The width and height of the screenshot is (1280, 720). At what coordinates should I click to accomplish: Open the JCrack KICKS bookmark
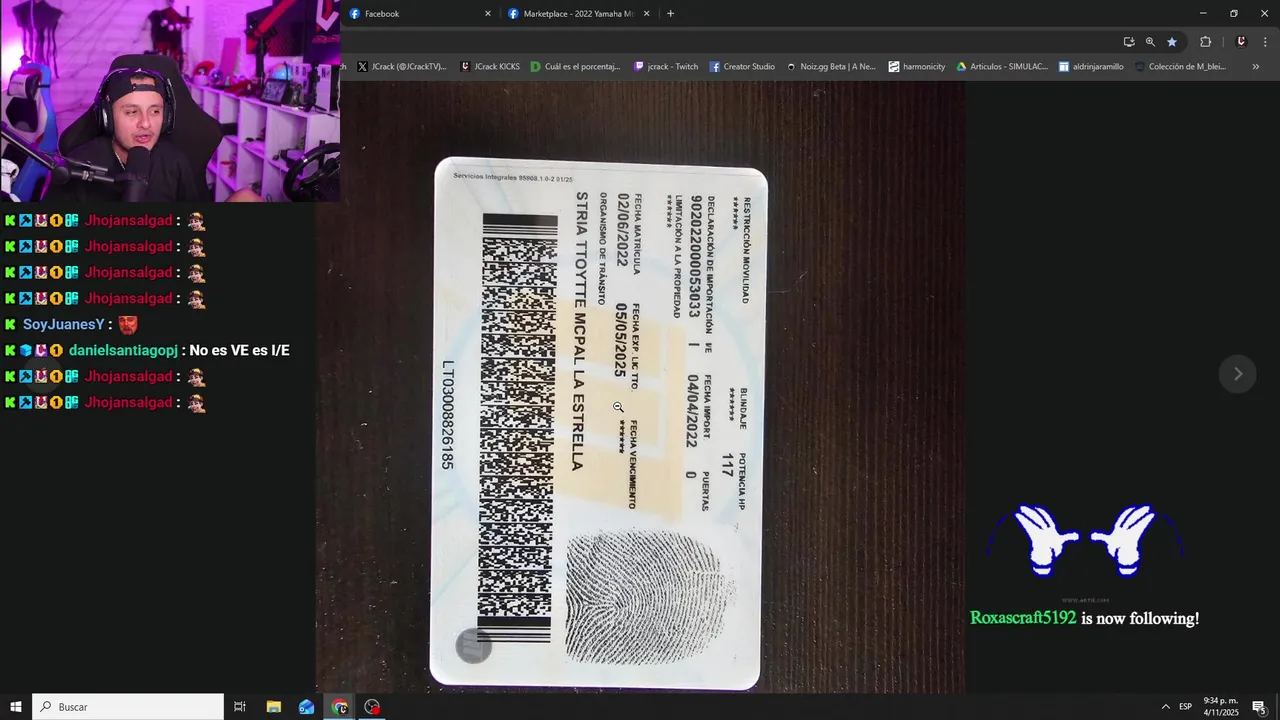(490, 67)
